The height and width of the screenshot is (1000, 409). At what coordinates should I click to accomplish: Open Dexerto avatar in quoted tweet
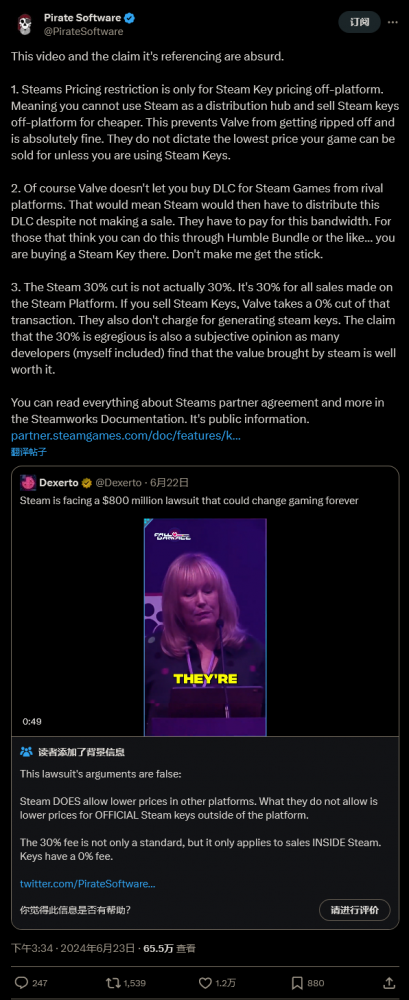pyautogui.click(x=27, y=483)
